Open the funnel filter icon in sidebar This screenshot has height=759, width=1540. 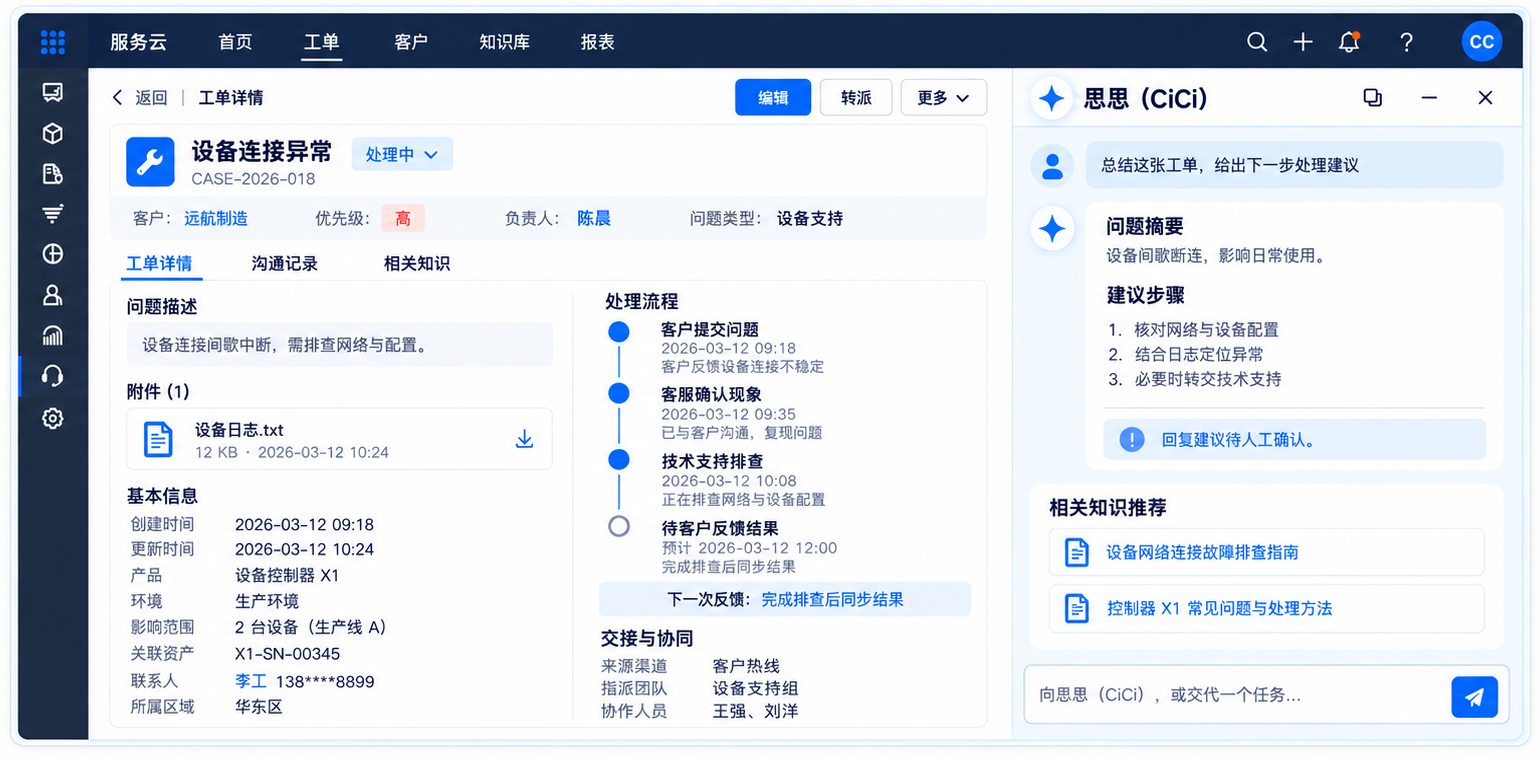(x=53, y=214)
